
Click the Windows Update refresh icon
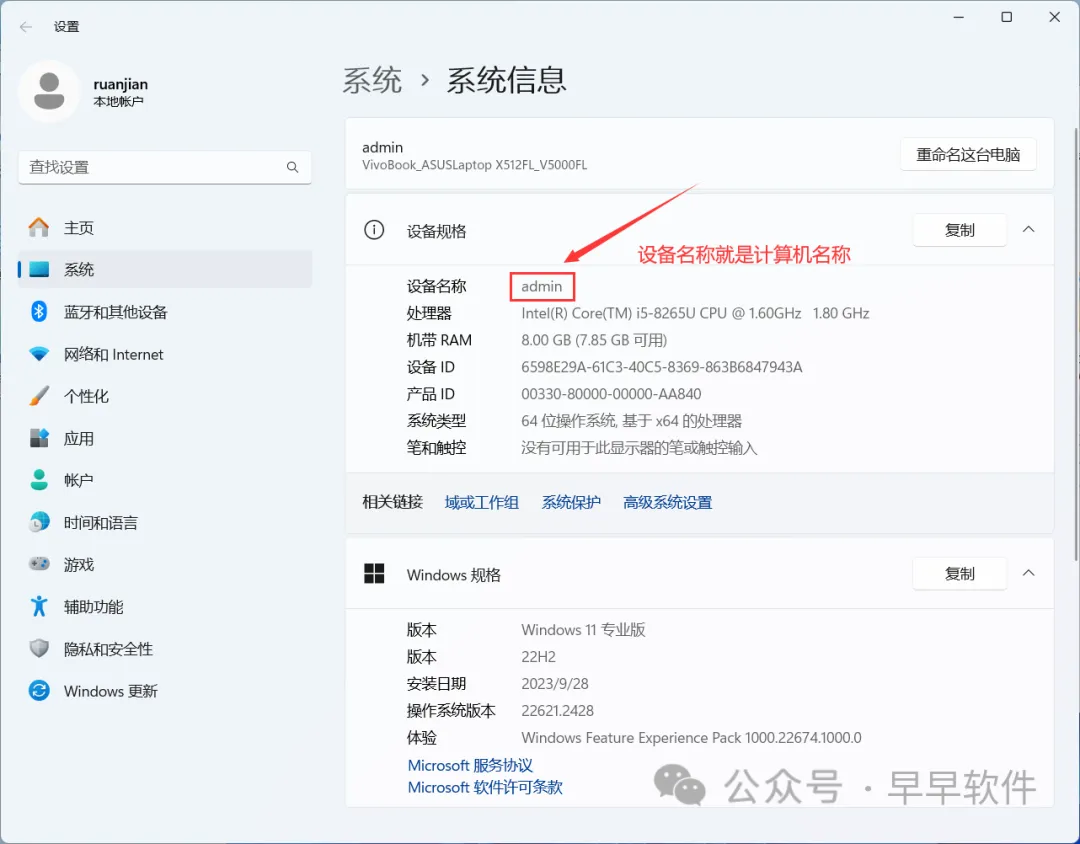(39, 690)
